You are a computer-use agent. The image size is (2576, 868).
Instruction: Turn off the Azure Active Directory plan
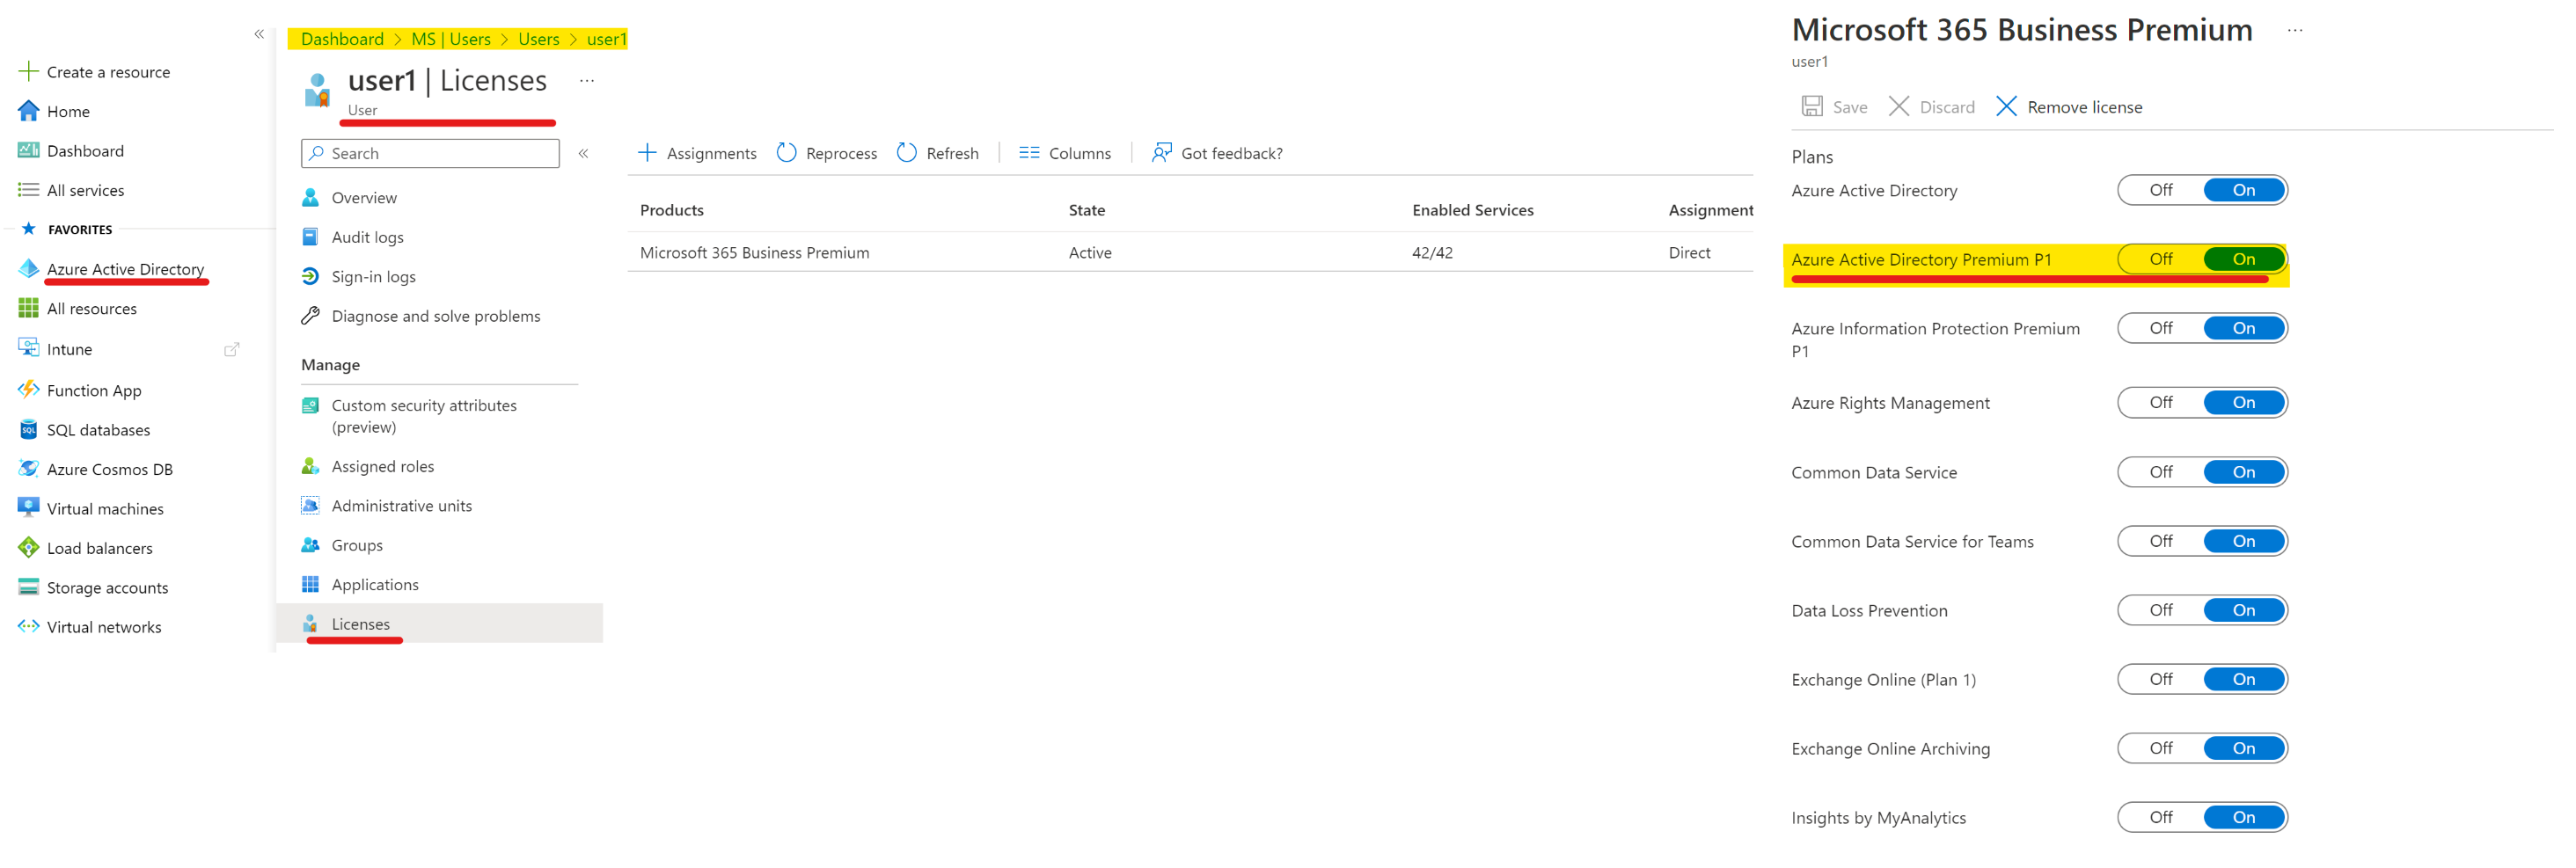(2160, 190)
